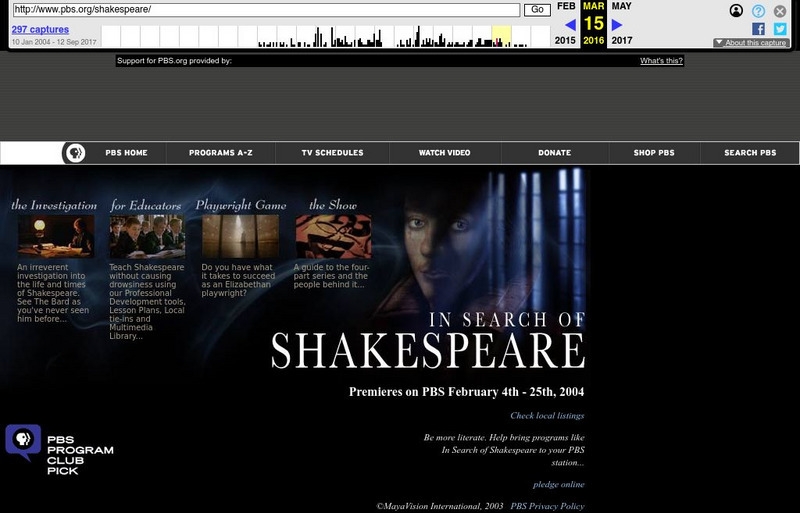Click the Show thumbnail with glasses
This screenshot has height=513, width=800.
[x=334, y=236]
